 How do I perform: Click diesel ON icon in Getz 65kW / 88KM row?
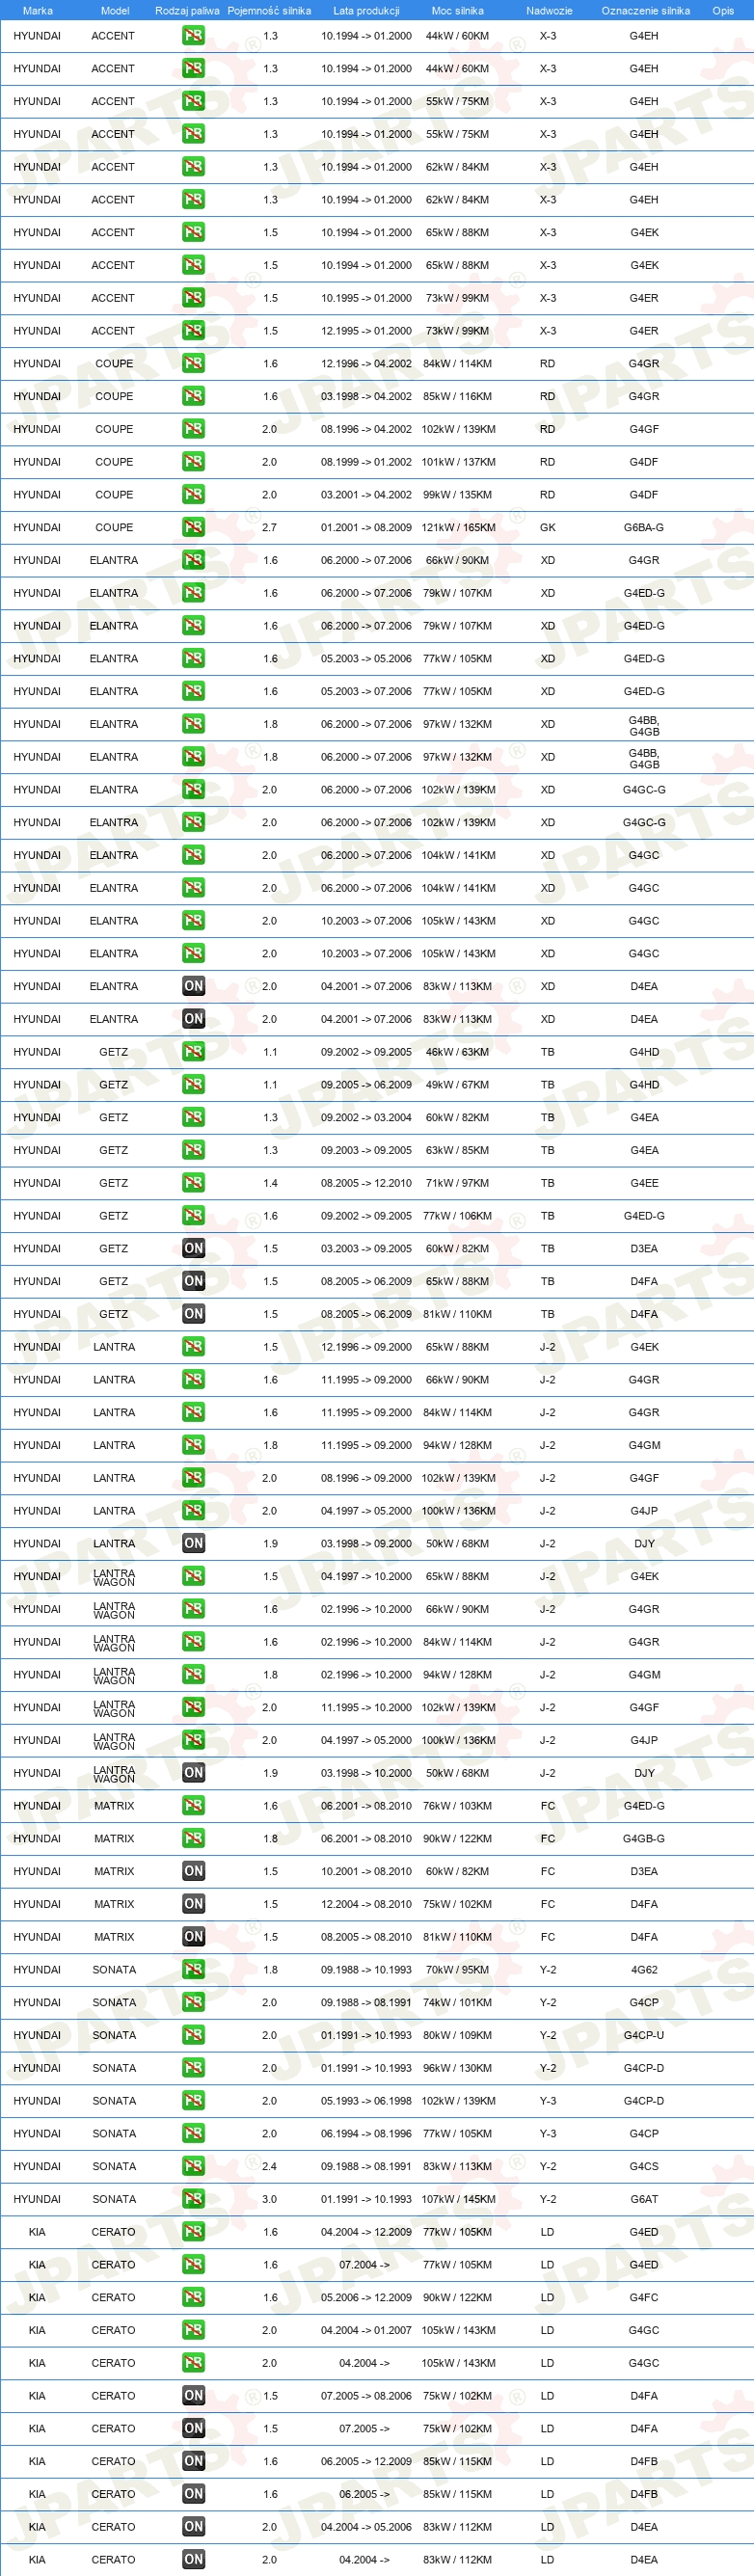coord(193,1281)
